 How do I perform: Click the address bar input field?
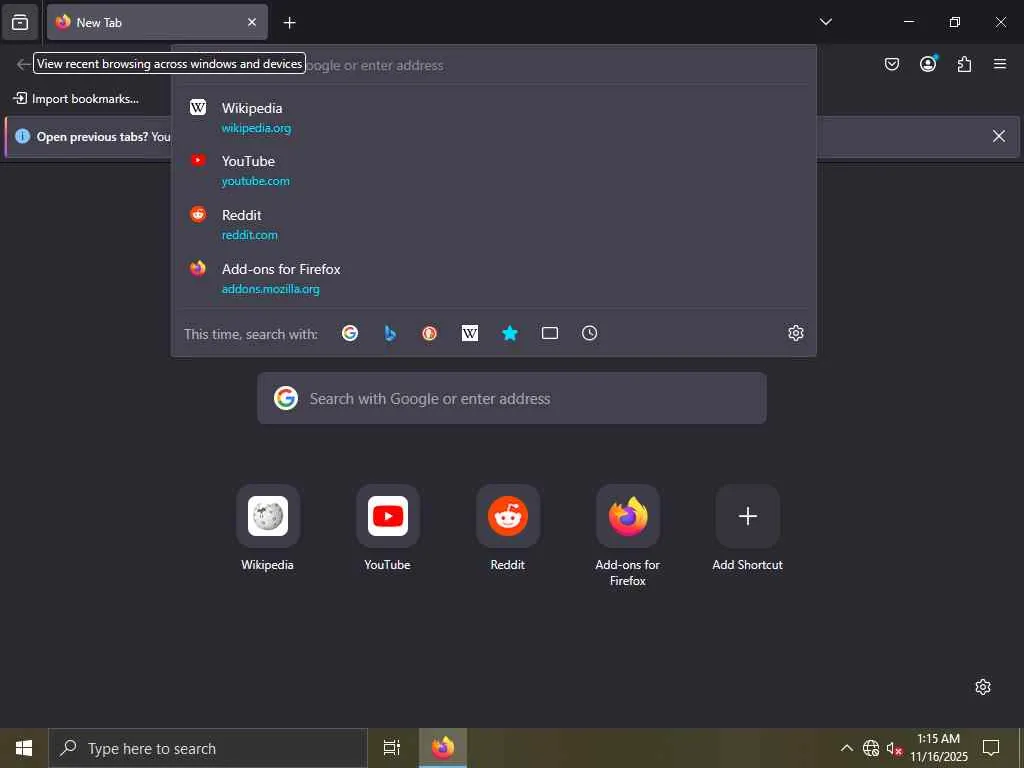coord(494,65)
